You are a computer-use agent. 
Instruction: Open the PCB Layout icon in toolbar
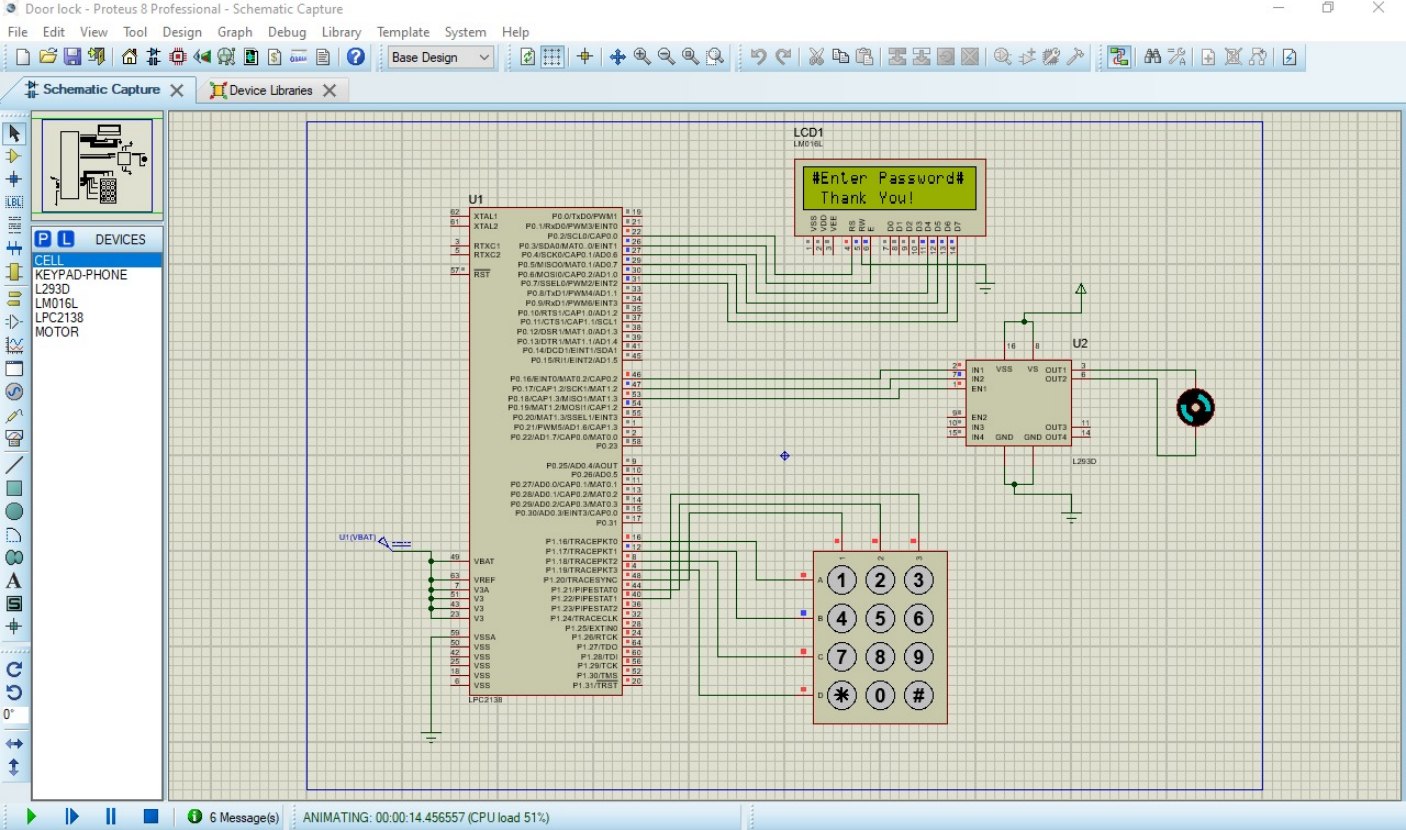(x=178, y=57)
